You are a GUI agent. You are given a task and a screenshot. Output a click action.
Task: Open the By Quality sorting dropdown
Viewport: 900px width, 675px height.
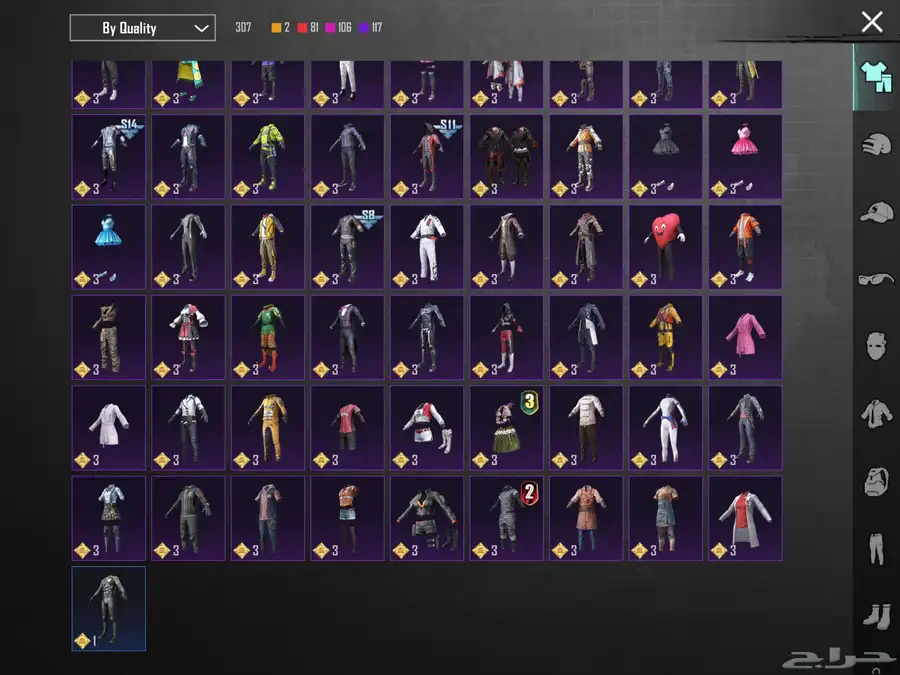click(x=142, y=28)
